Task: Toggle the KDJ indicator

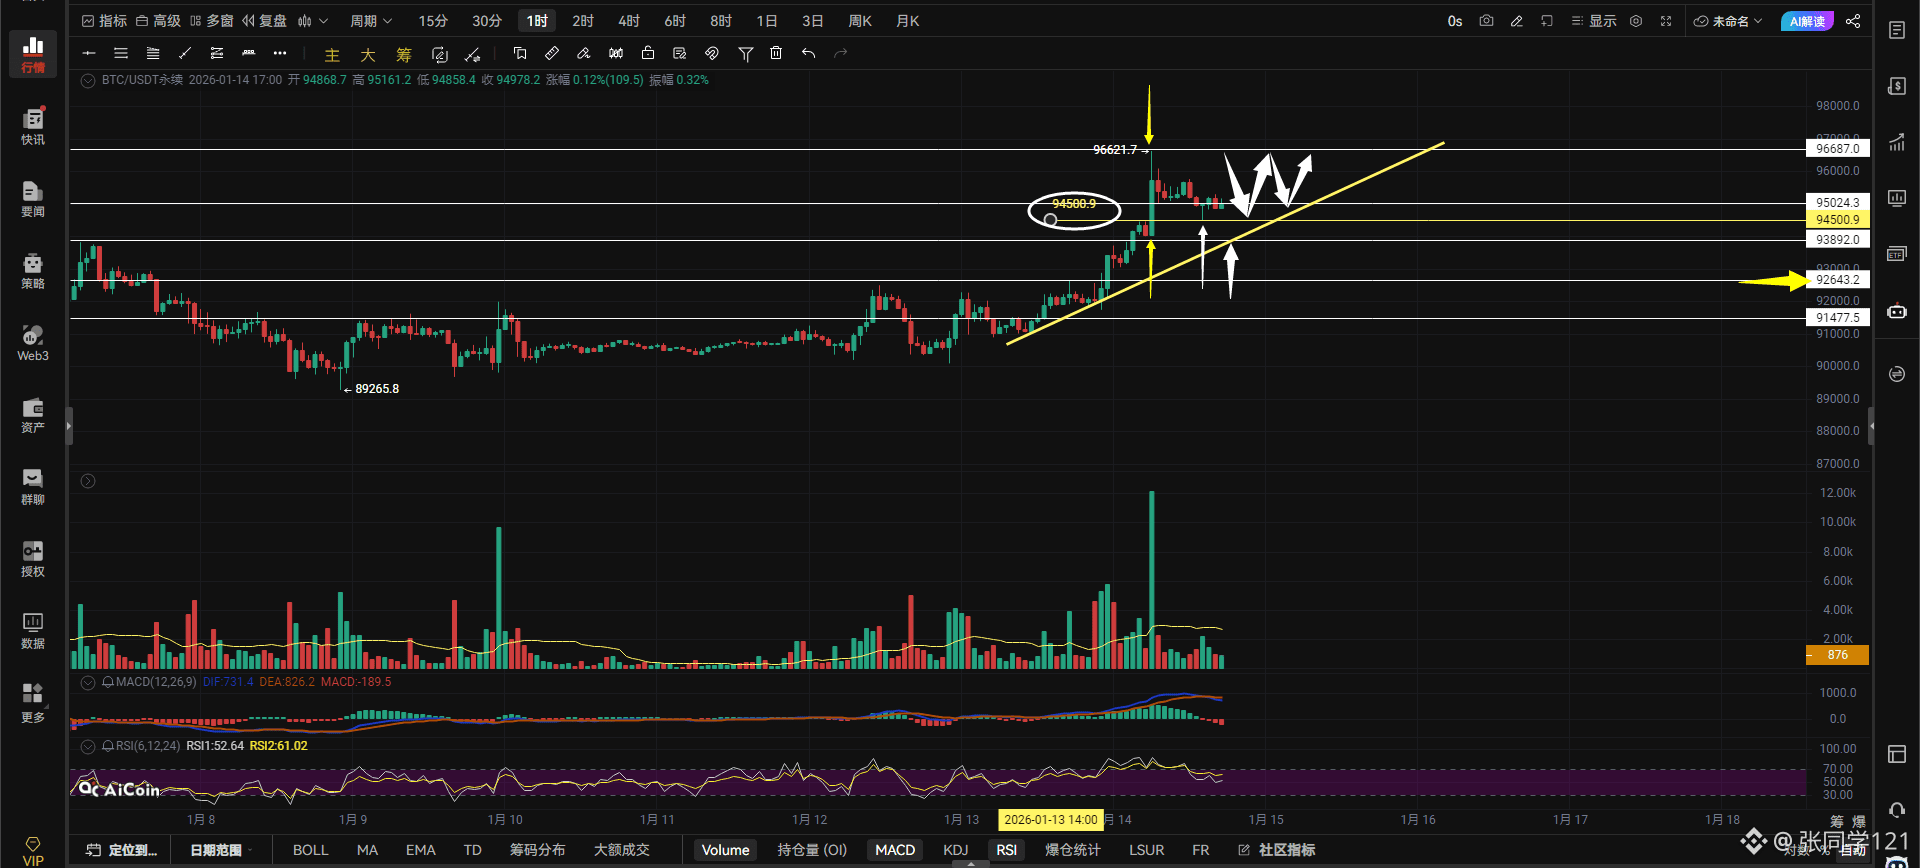Action: tap(956, 850)
